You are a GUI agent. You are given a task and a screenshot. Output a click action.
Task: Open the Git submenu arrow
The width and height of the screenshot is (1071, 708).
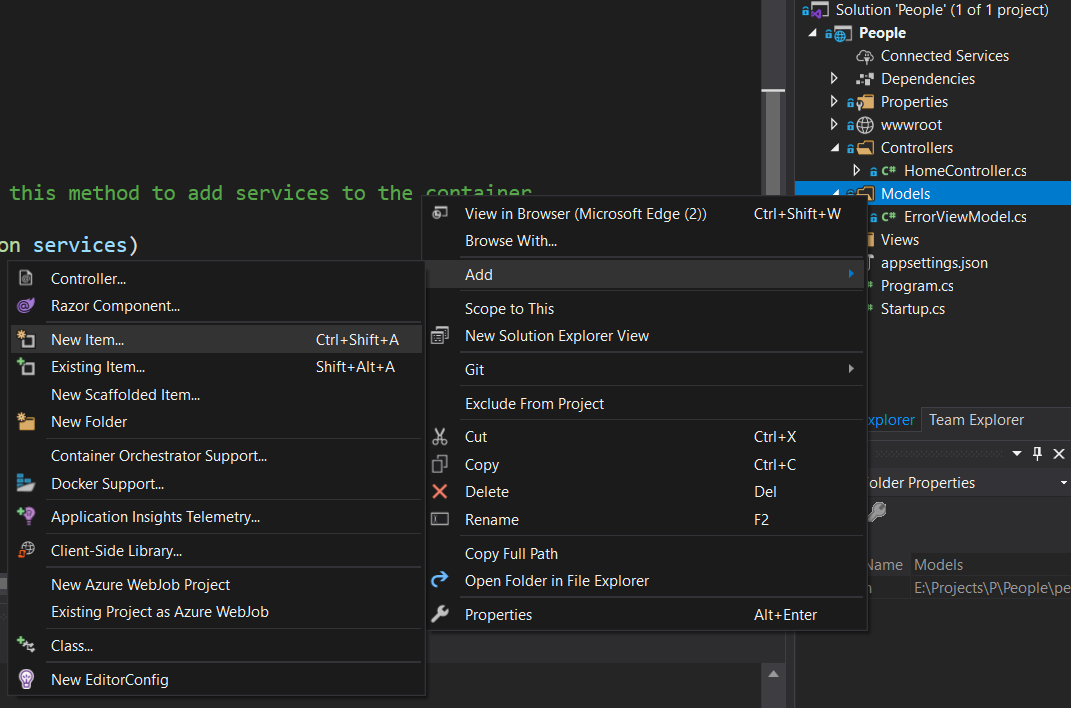click(851, 369)
